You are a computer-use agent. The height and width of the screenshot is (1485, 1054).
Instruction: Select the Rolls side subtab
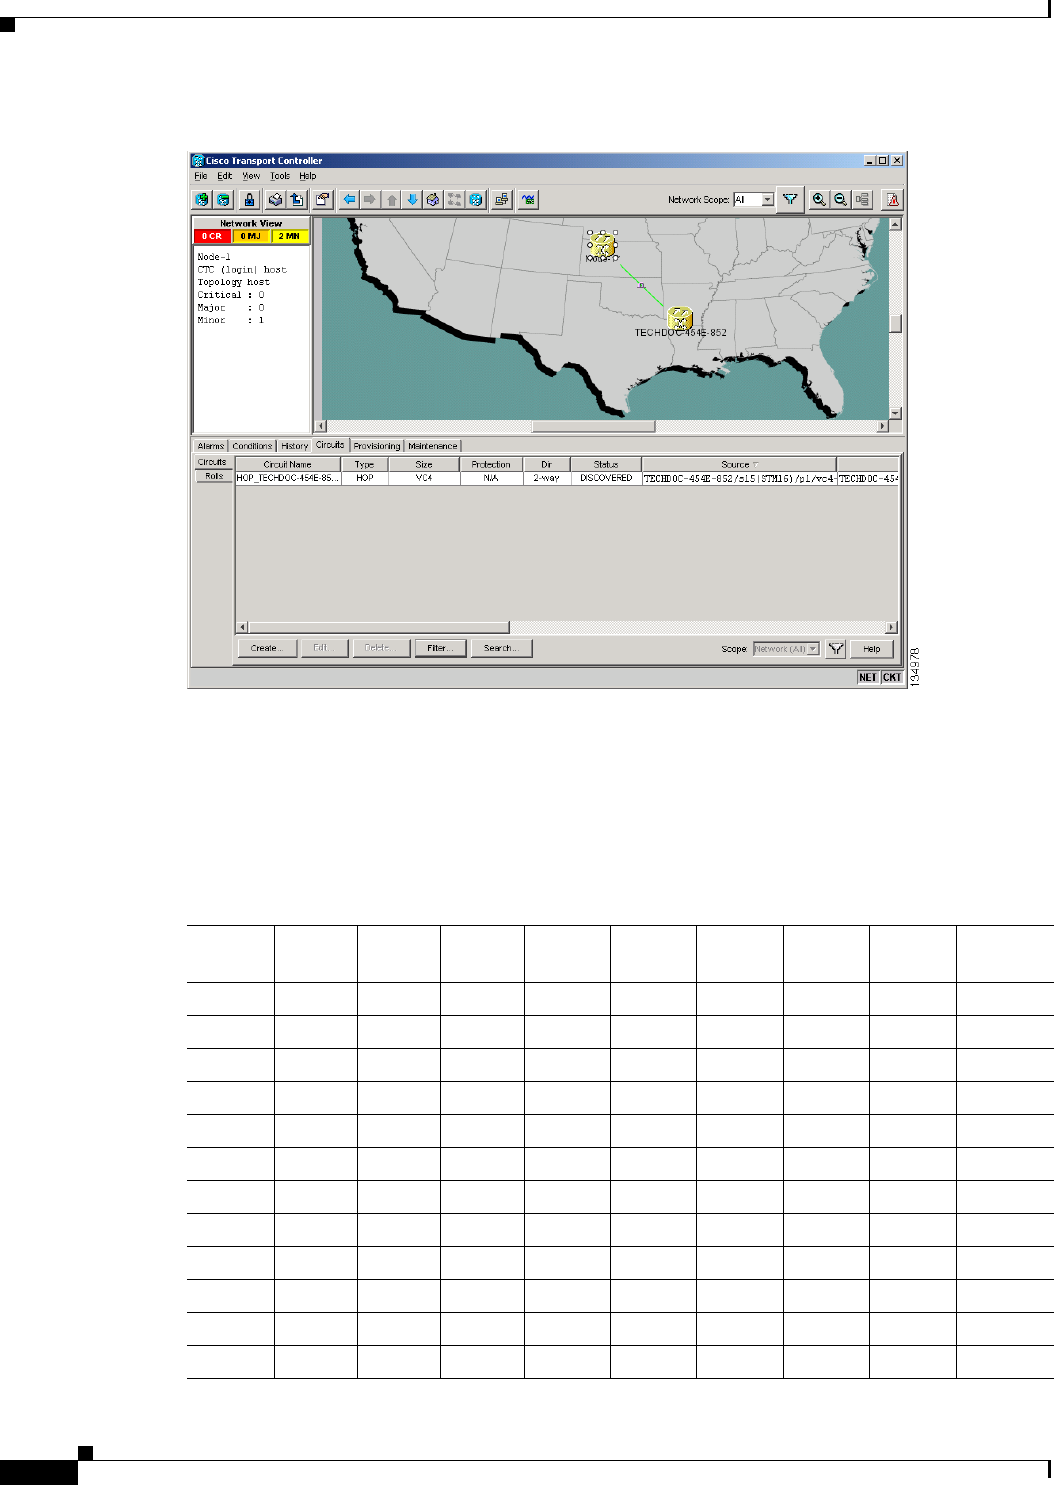pos(214,476)
